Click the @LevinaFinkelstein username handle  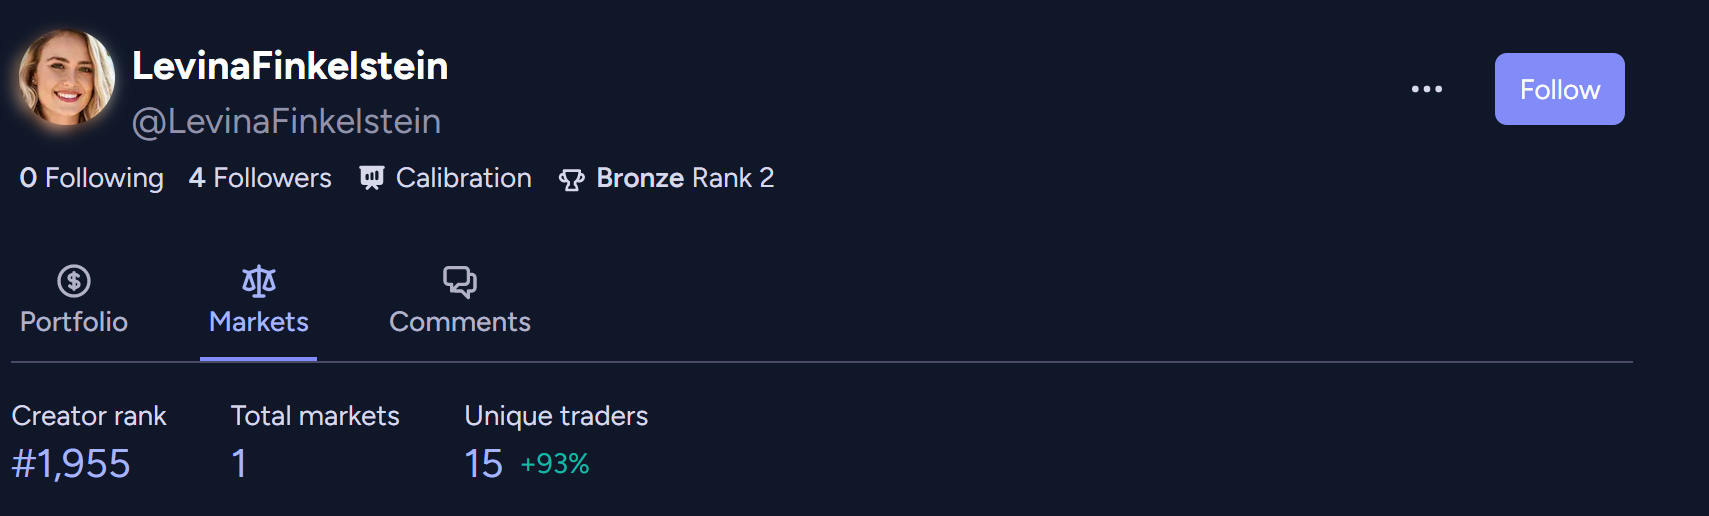coord(286,121)
